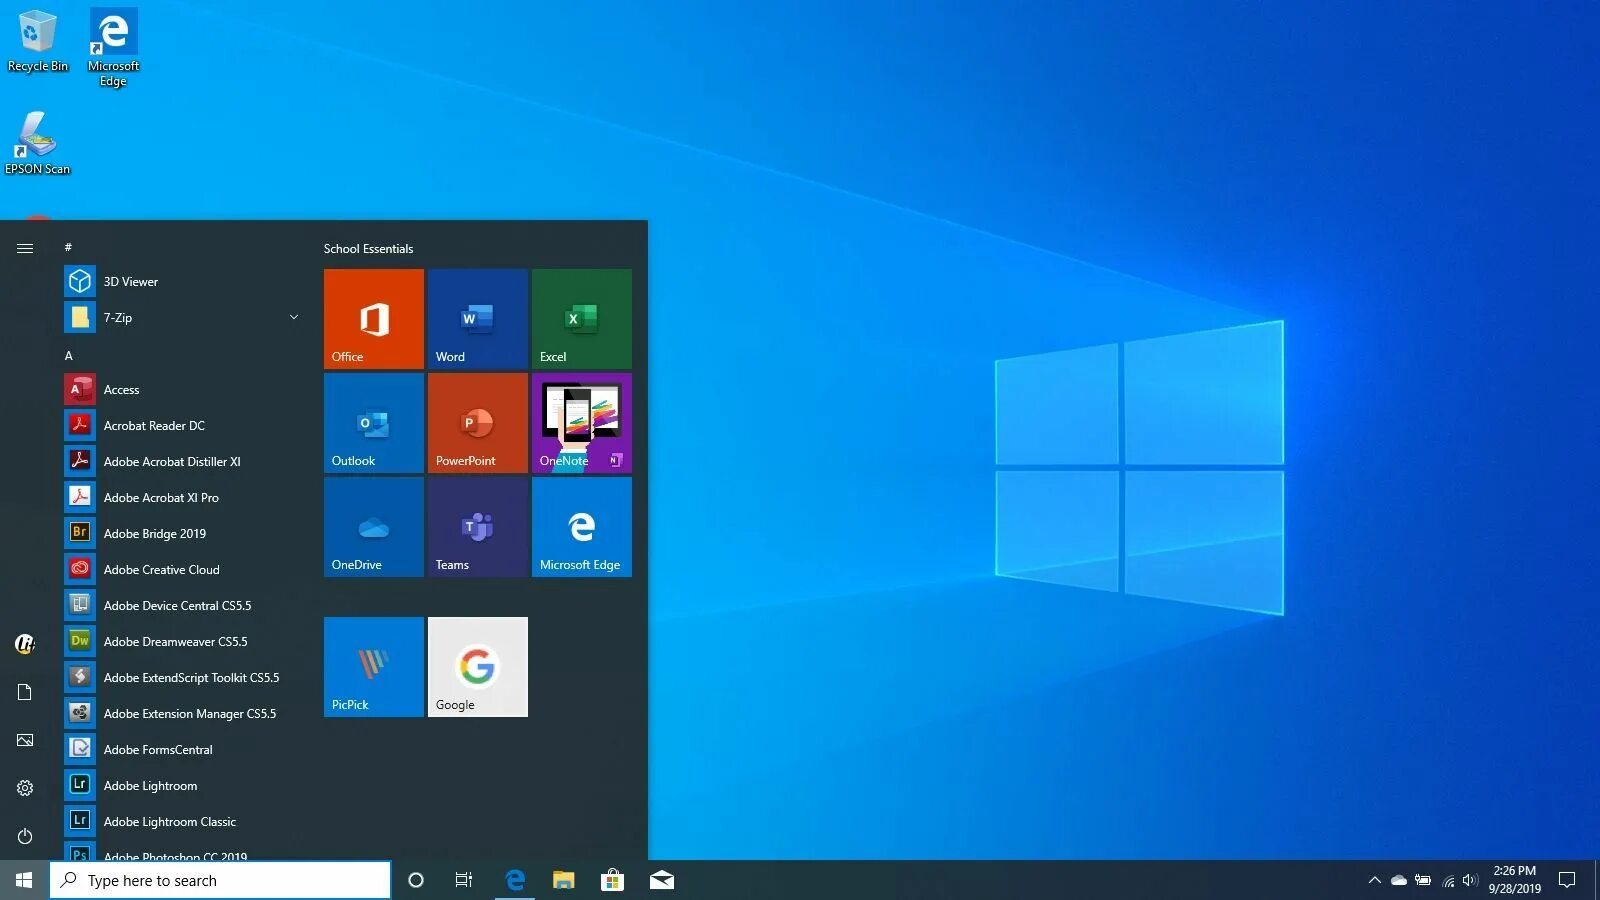Select the EPSON Scan desktop shortcut

(x=37, y=143)
